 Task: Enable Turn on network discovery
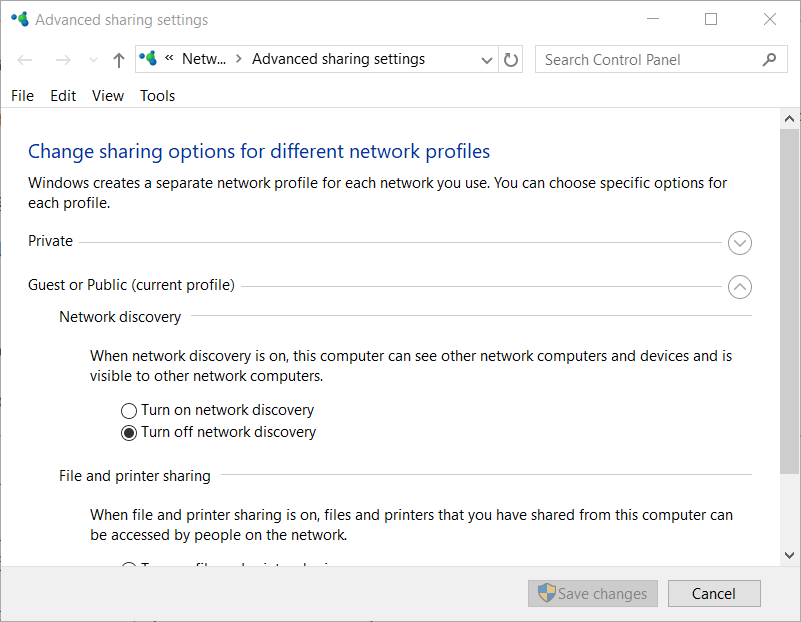point(129,410)
